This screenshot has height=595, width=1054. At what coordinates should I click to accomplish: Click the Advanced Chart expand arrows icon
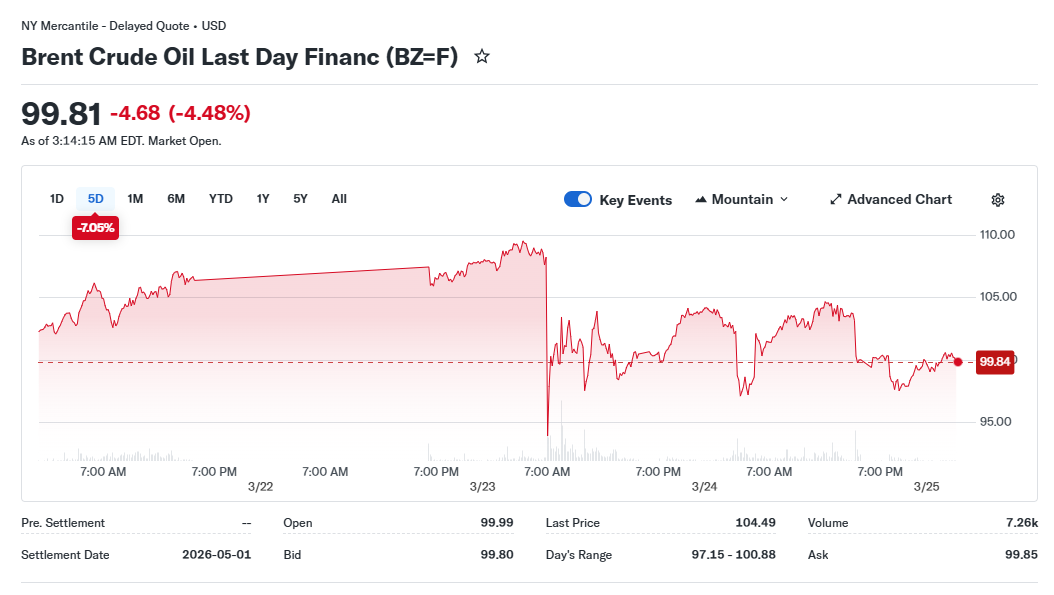coord(836,200)
